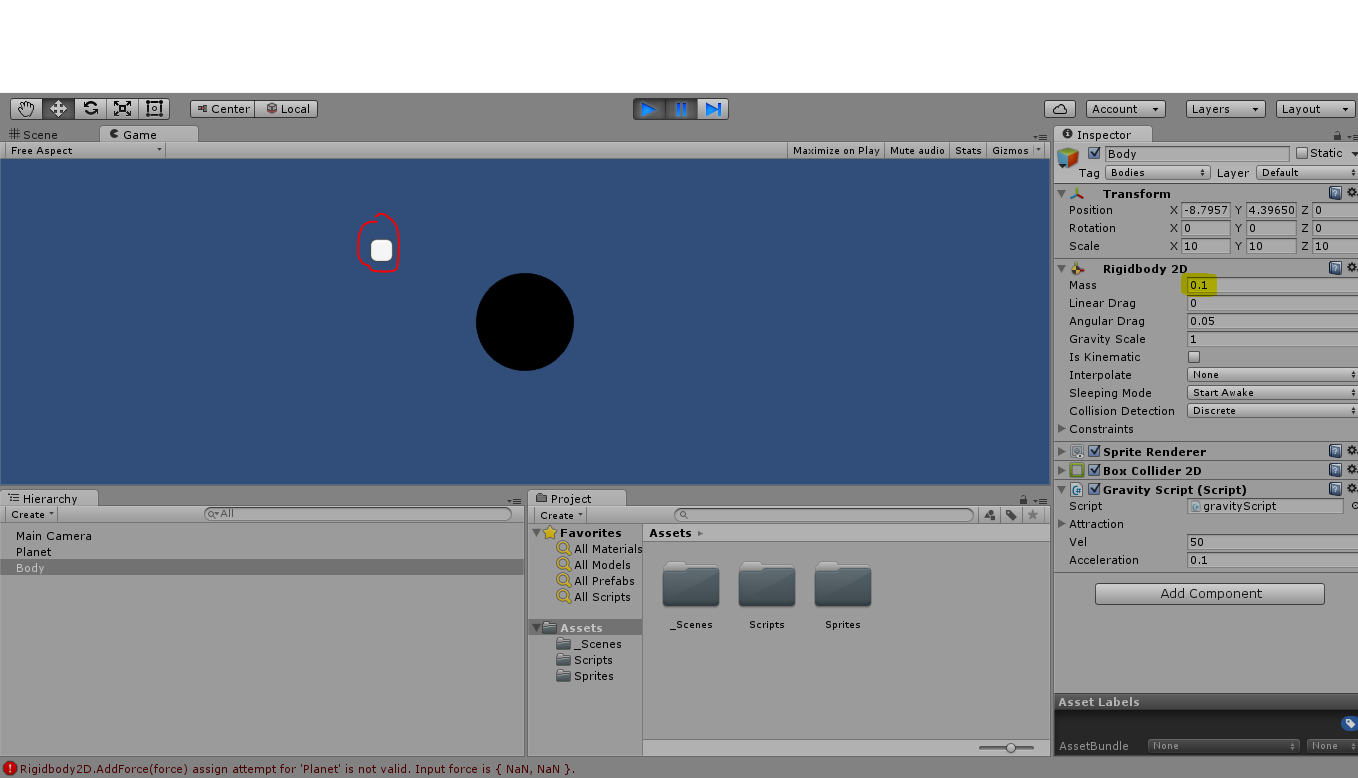Switch to the Scene tab

pos(34,134)
